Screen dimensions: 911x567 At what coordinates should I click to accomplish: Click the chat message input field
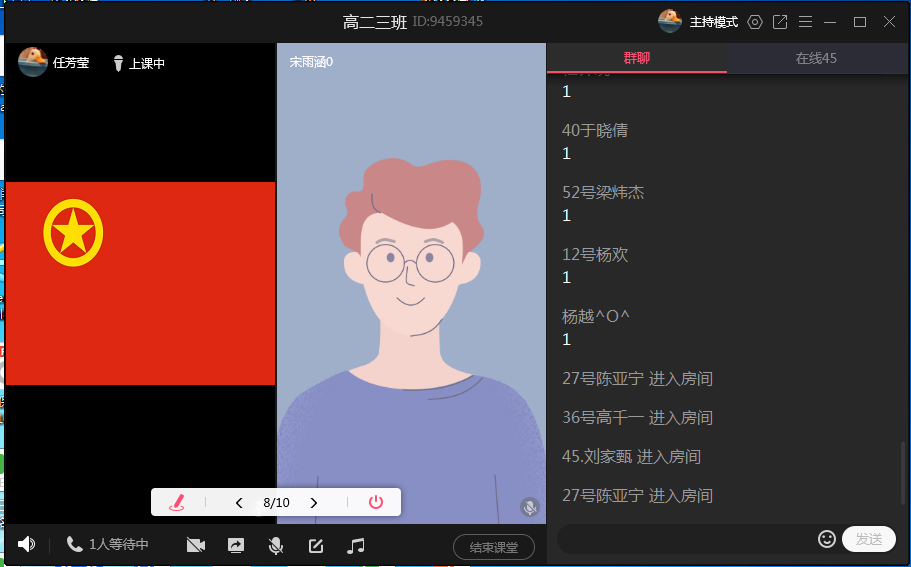(x=686, y=539)
